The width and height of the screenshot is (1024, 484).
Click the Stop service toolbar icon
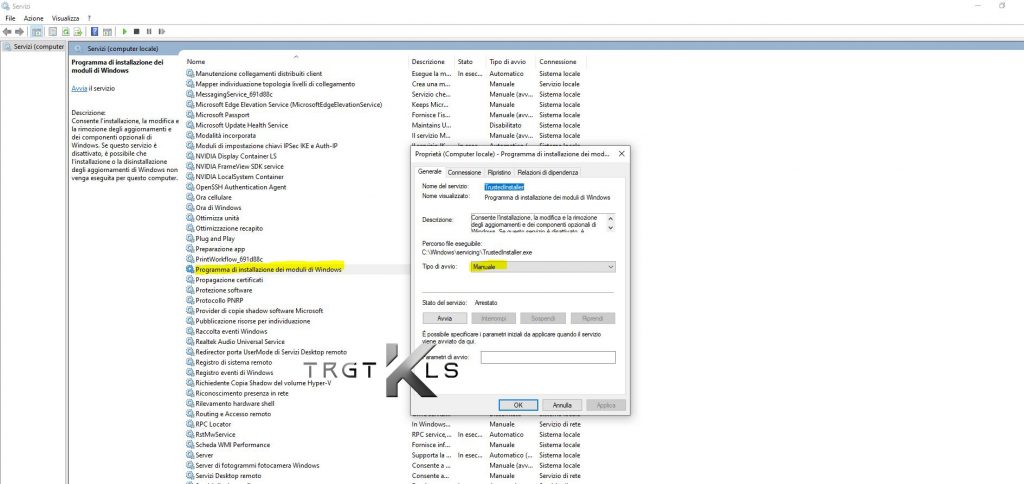point(136,32)
